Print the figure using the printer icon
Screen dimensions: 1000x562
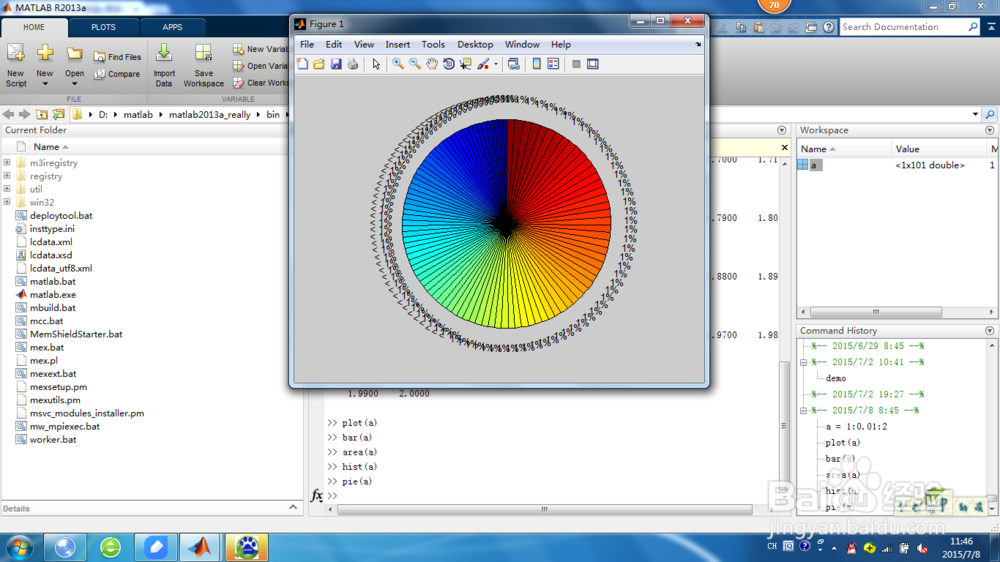353,64
